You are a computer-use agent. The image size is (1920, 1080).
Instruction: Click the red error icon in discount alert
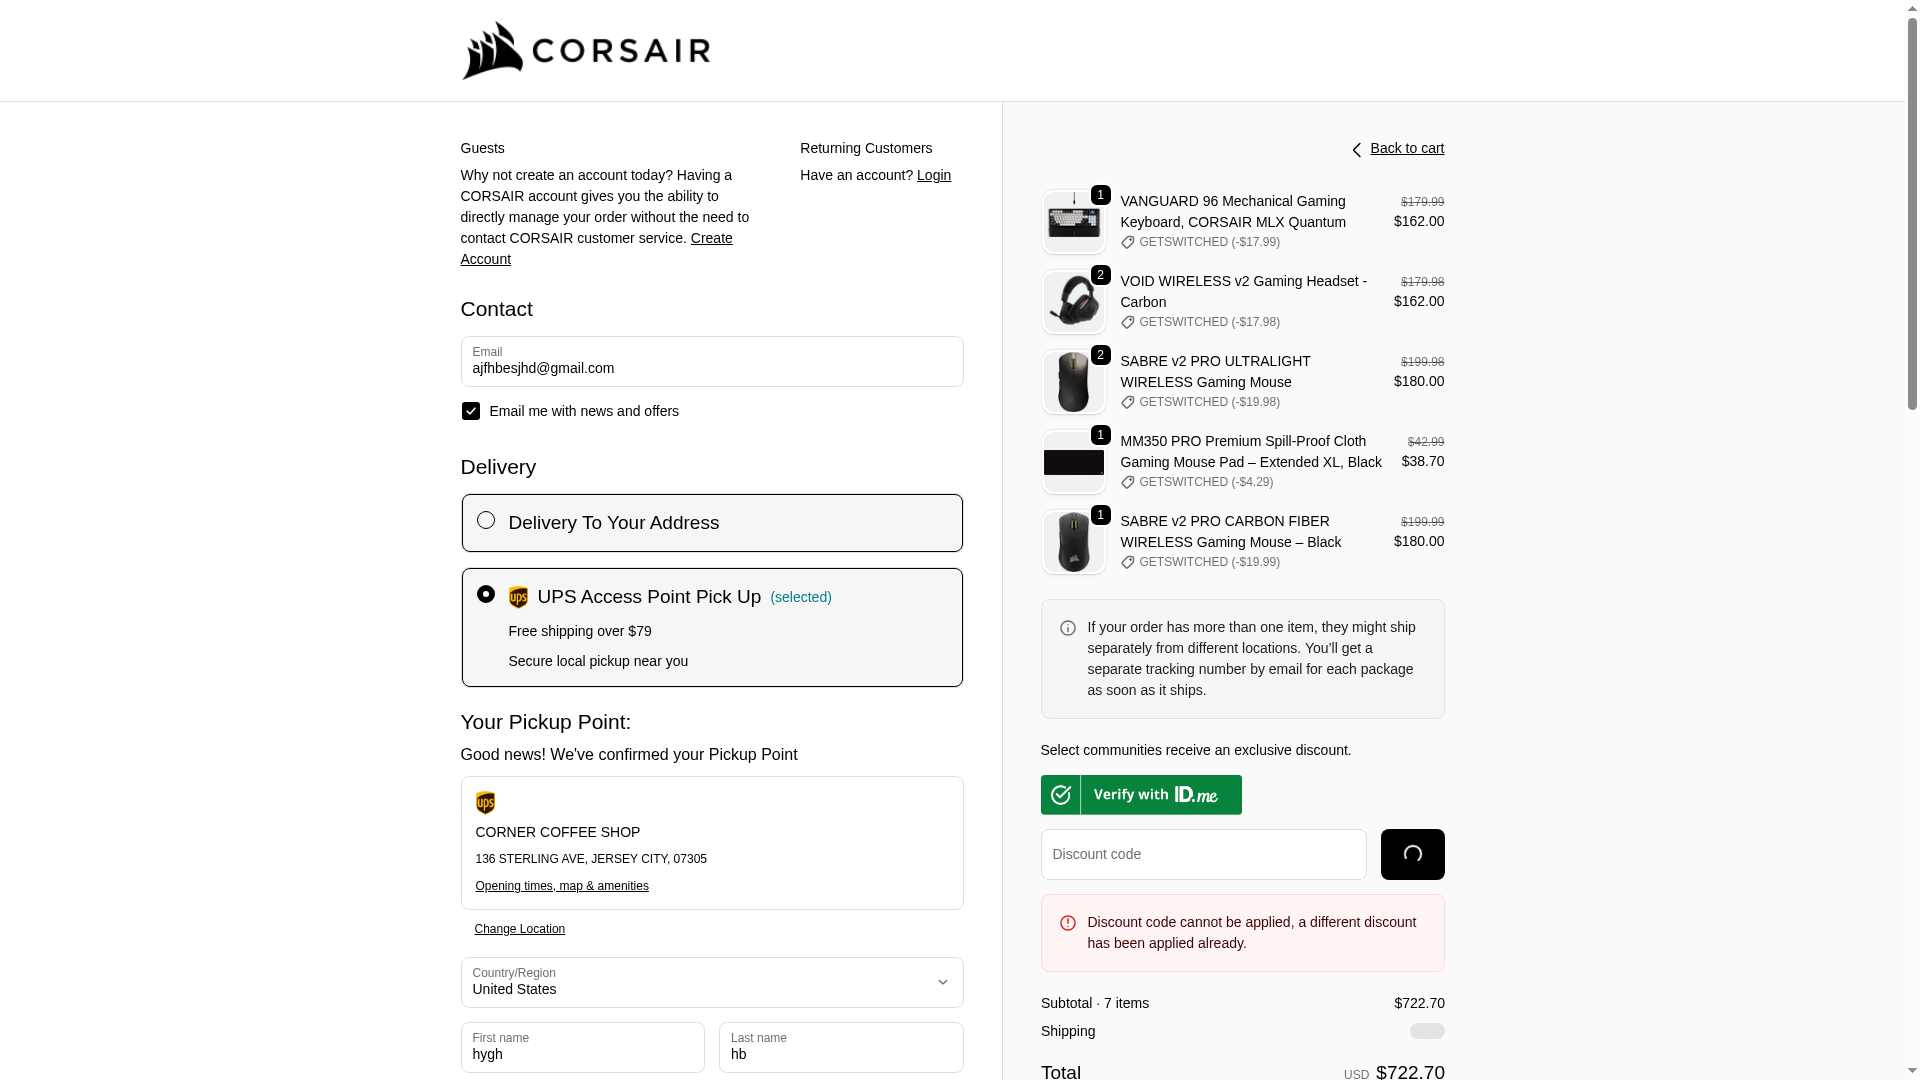click(1068, 923)
